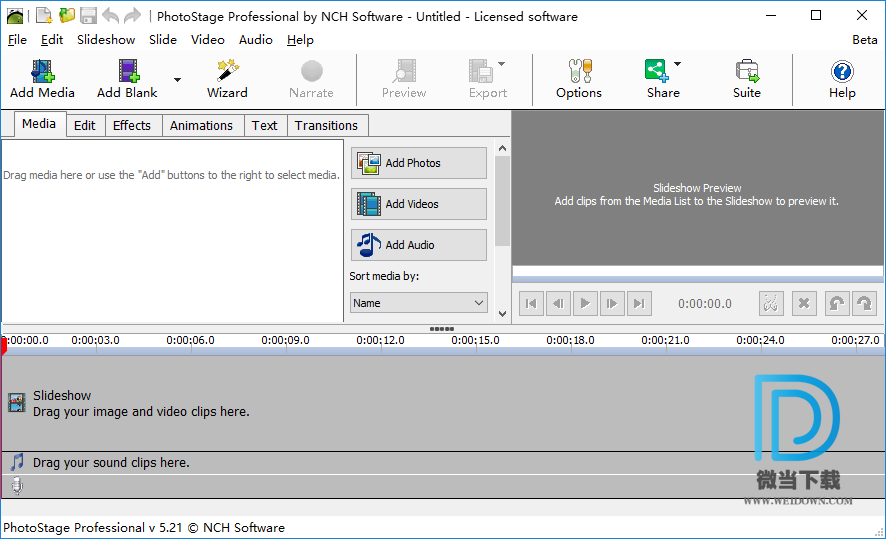Click the Add Media toolbar icon
This screenshot has width=886, height=539.
(x=42, y=72)
